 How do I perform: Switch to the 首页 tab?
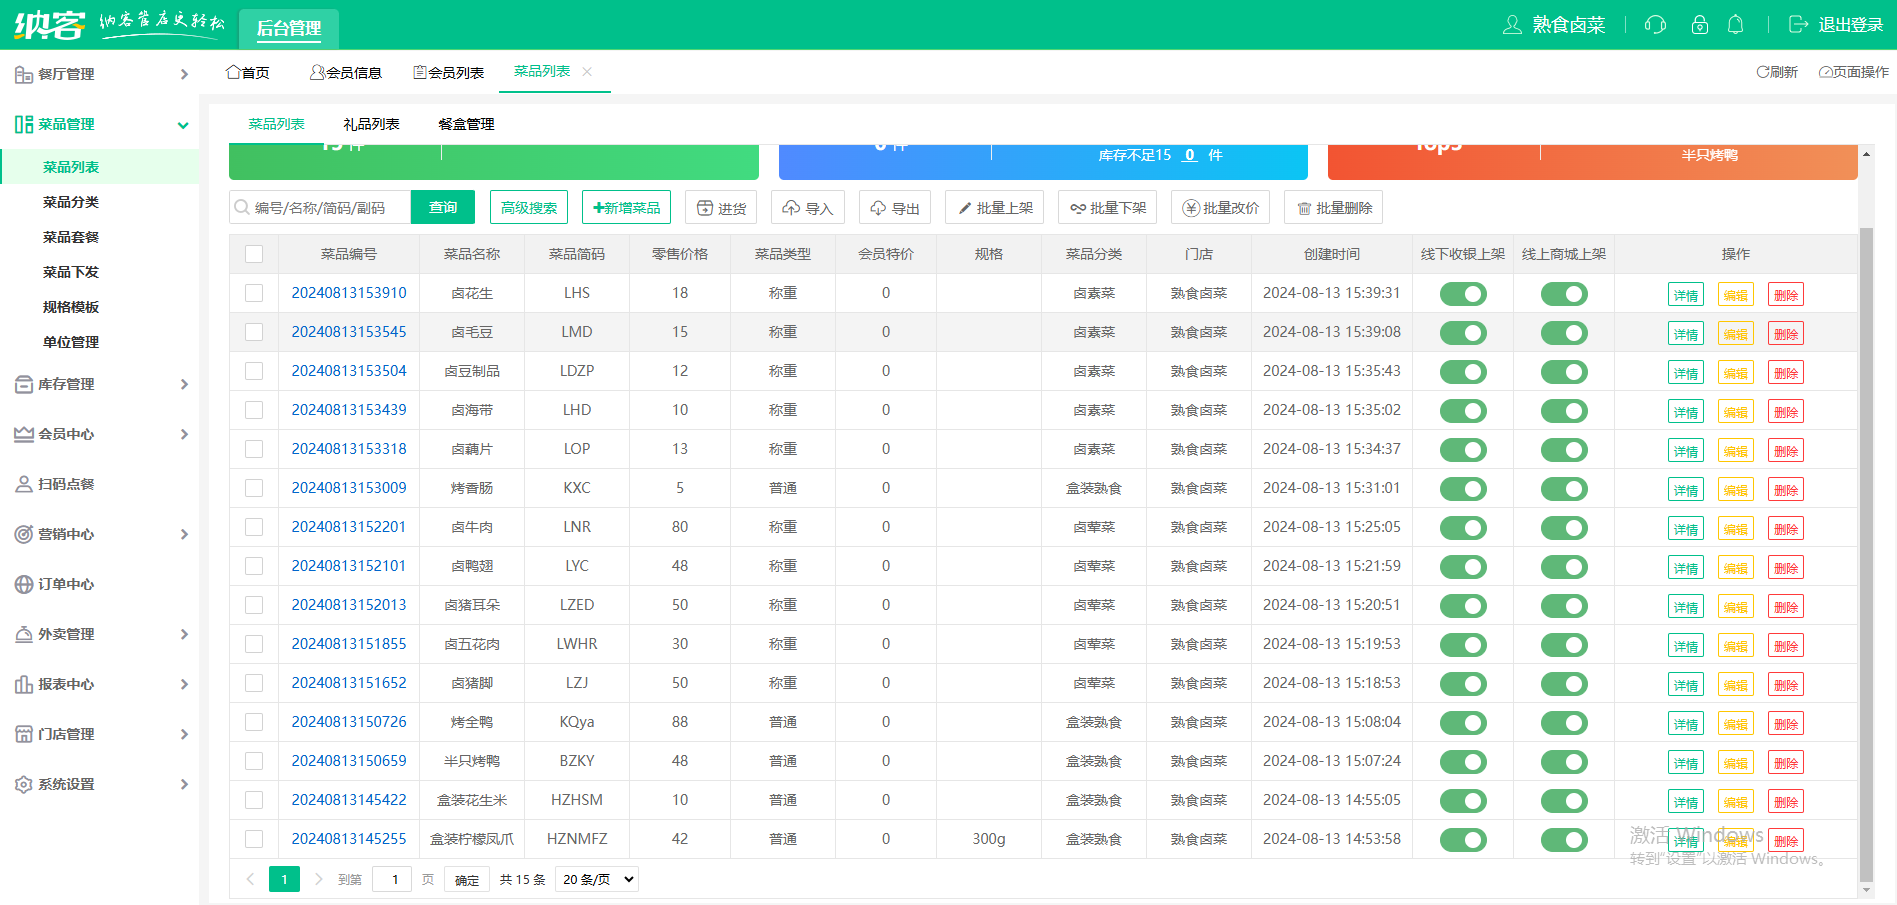coord(248,72)
